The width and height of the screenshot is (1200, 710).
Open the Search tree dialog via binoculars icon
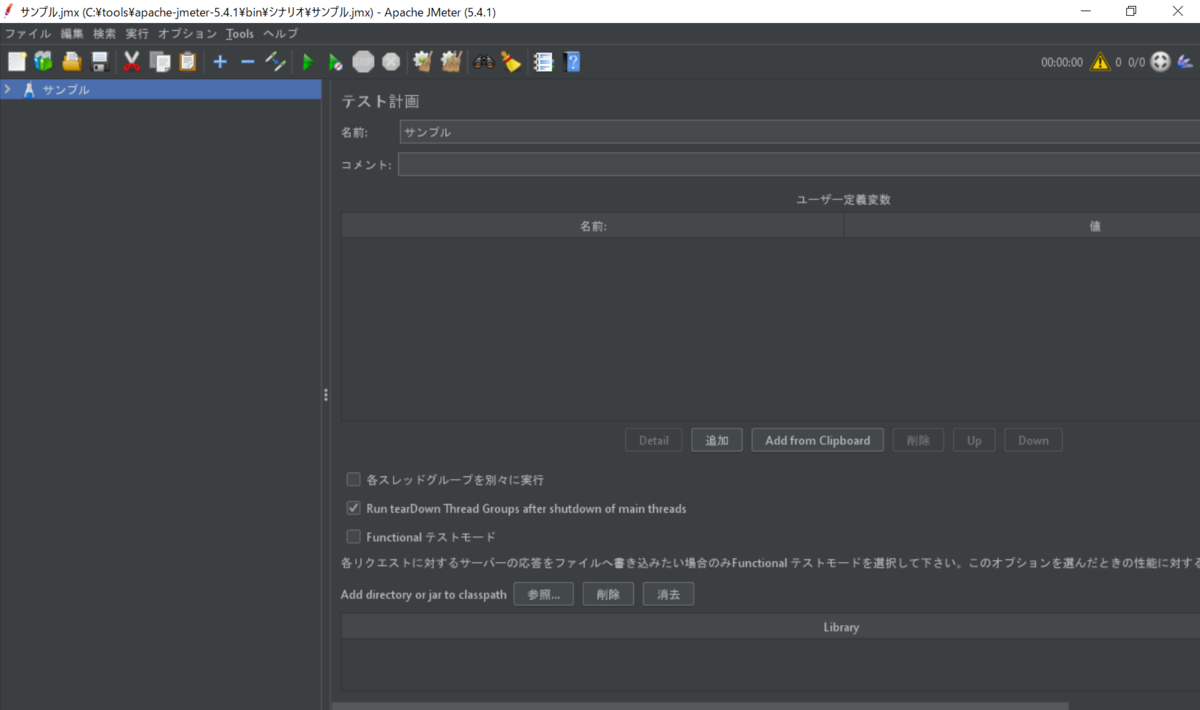[484, 61]
